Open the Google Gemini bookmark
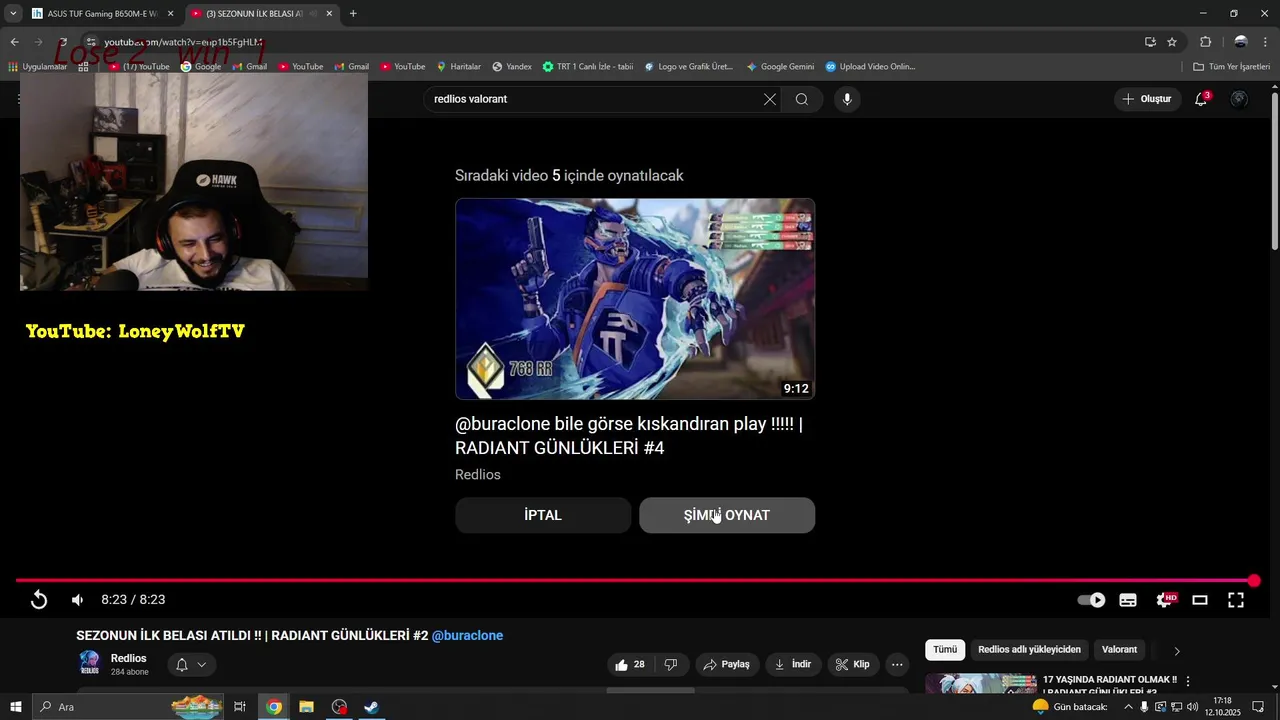Image resolution: width=1280 pixels, height=720 pixels. coord(780,67)
